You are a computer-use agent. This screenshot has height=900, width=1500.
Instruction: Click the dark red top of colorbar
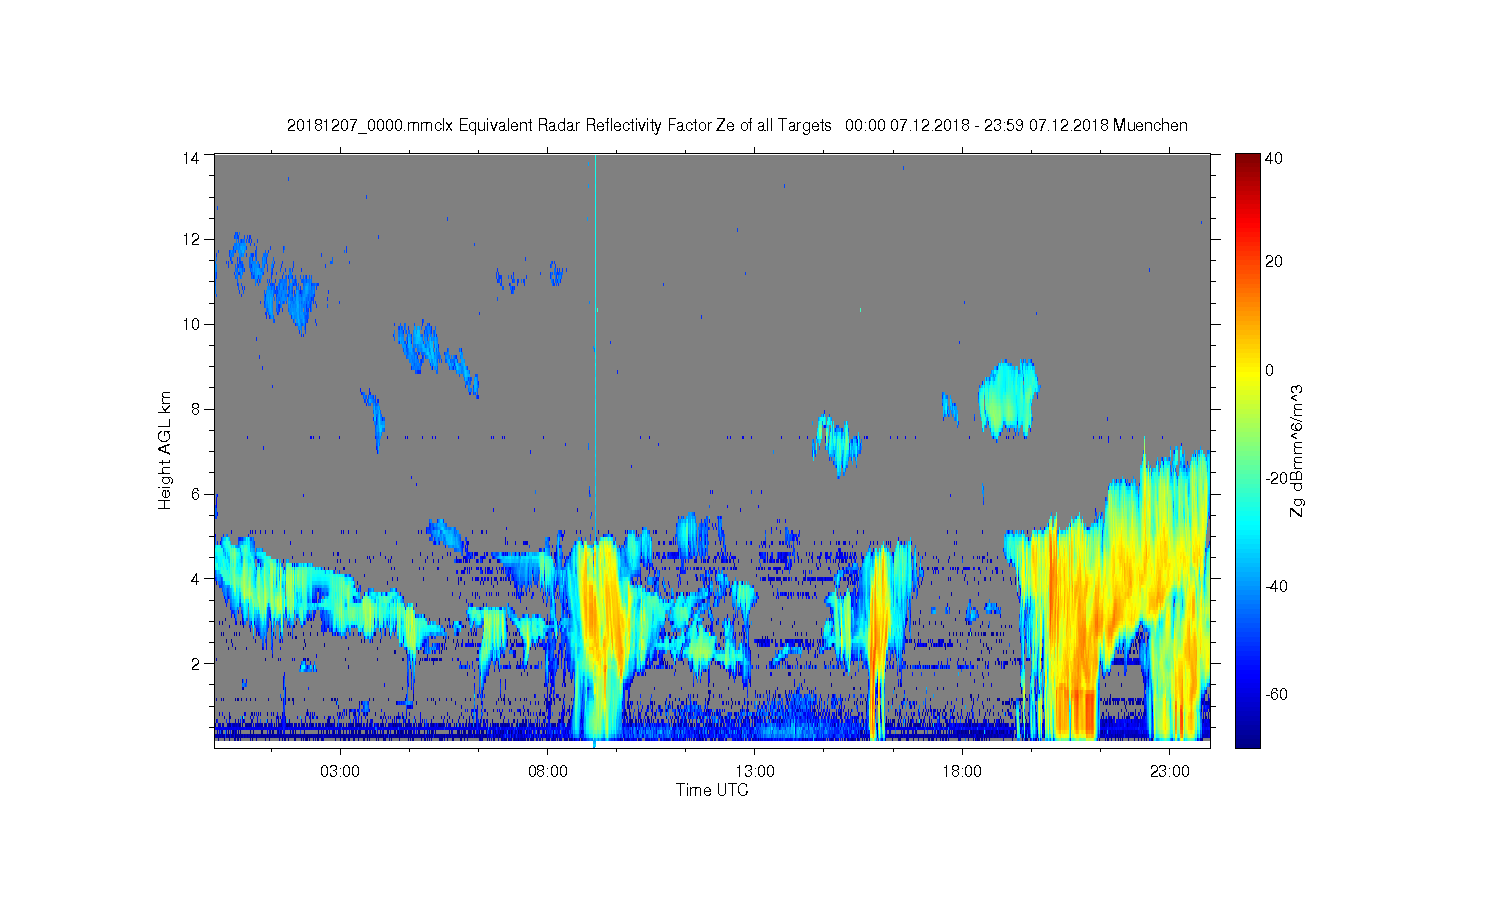(1246, 162)
